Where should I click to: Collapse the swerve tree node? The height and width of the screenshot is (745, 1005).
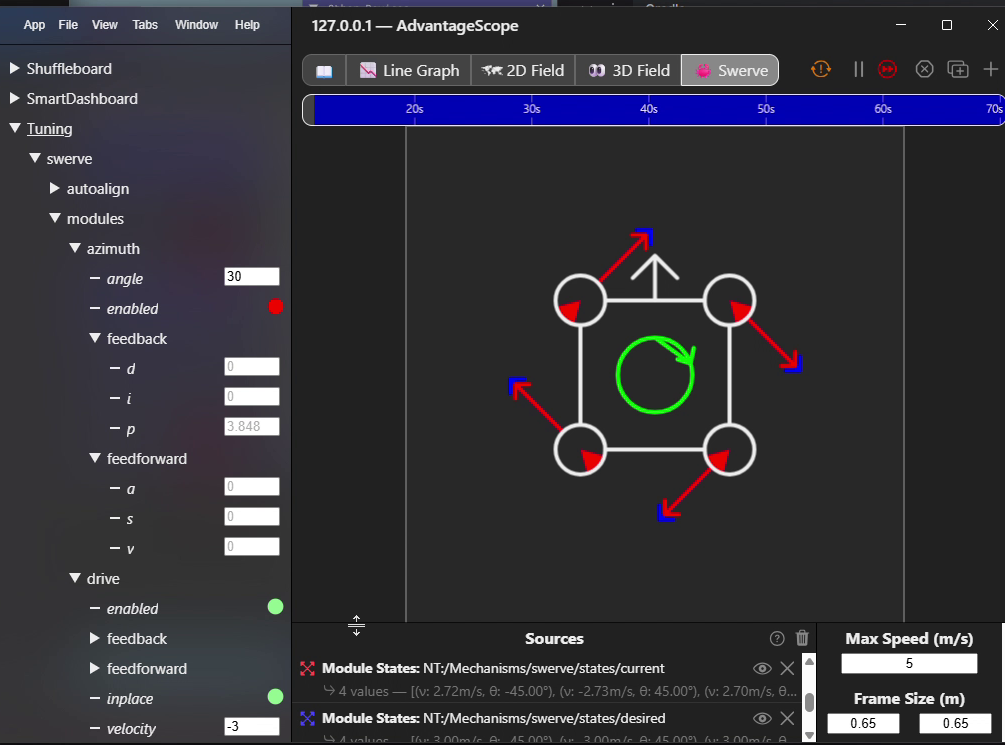(35, 158)
